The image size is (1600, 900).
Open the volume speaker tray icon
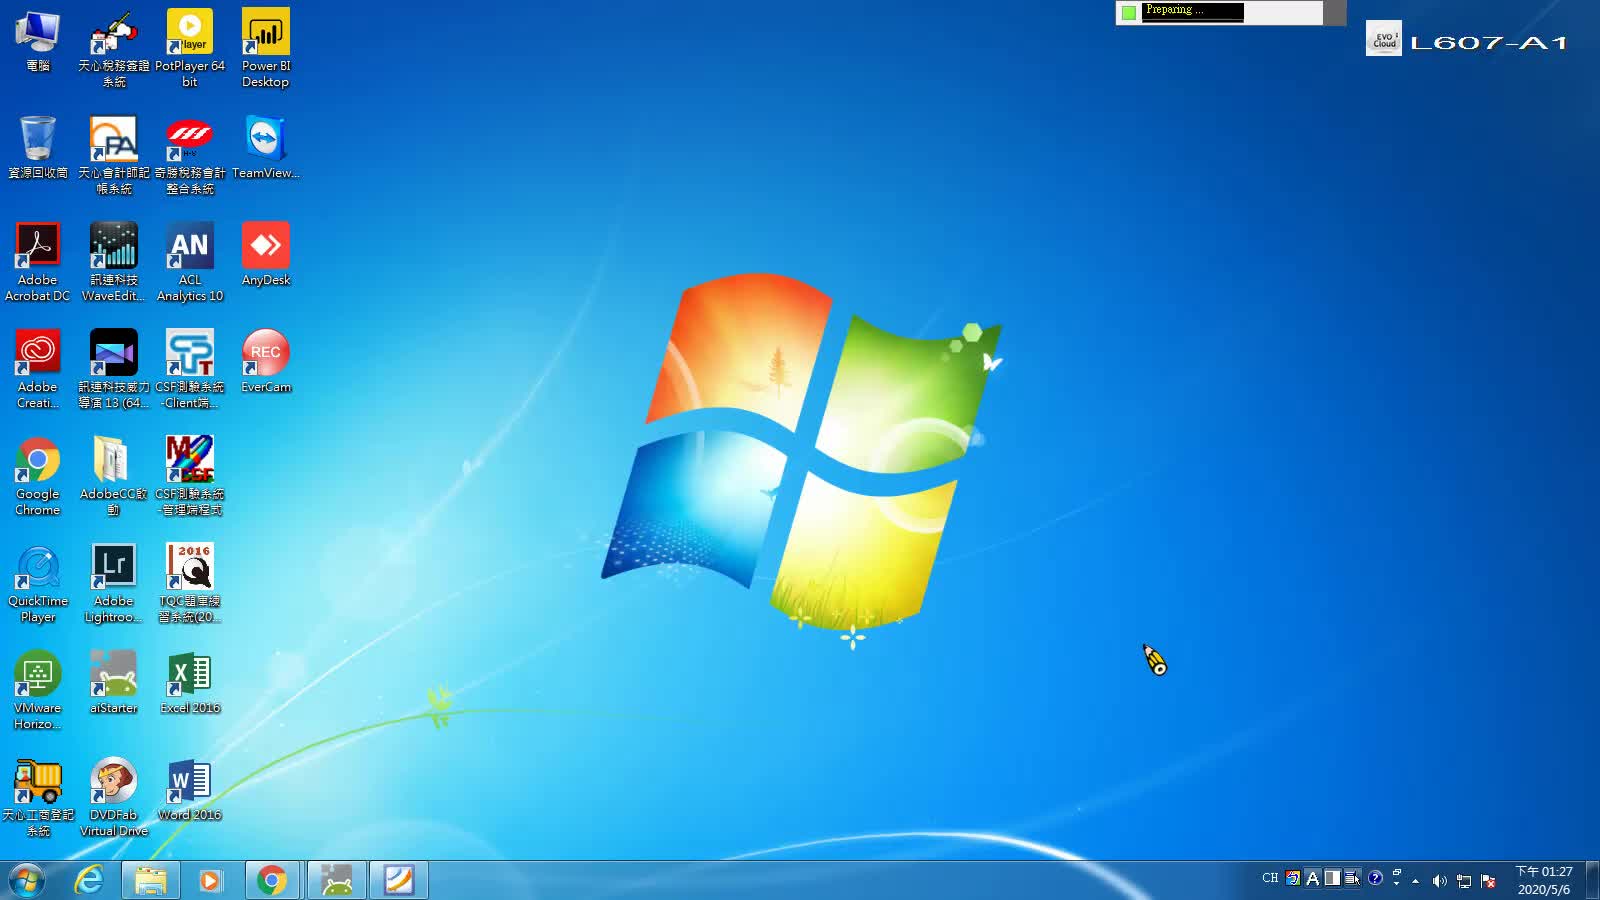[1439, 881]
